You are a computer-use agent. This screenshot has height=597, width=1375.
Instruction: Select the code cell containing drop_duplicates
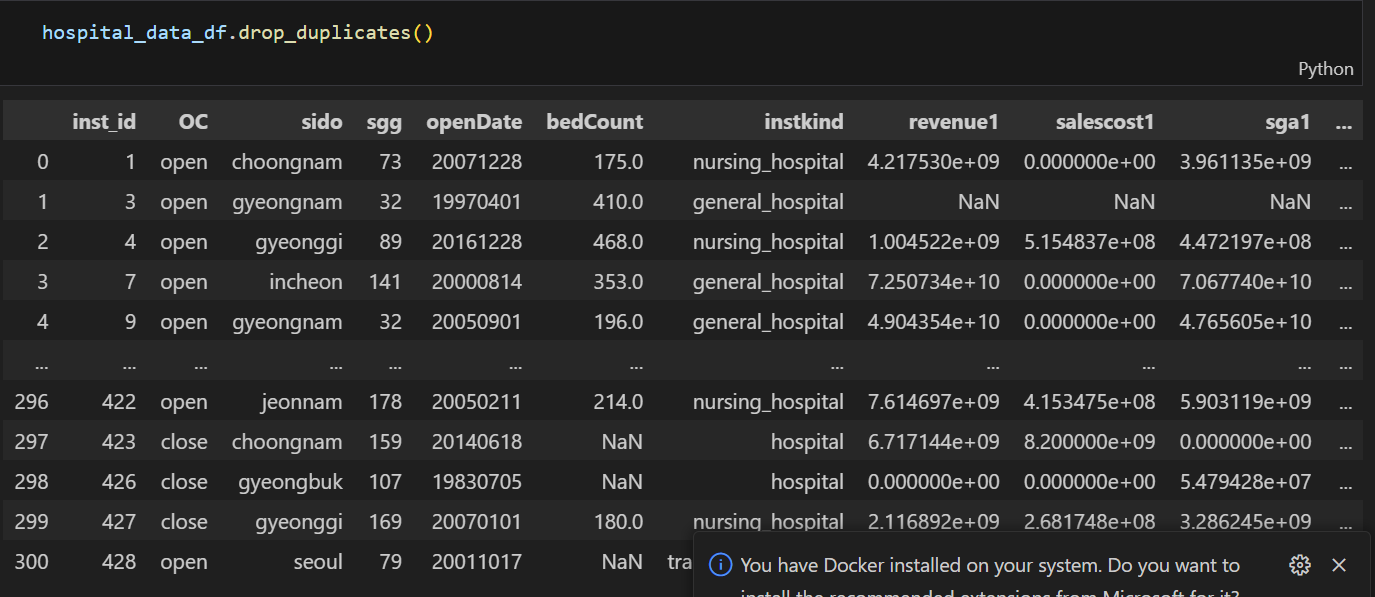click(237, 31)
